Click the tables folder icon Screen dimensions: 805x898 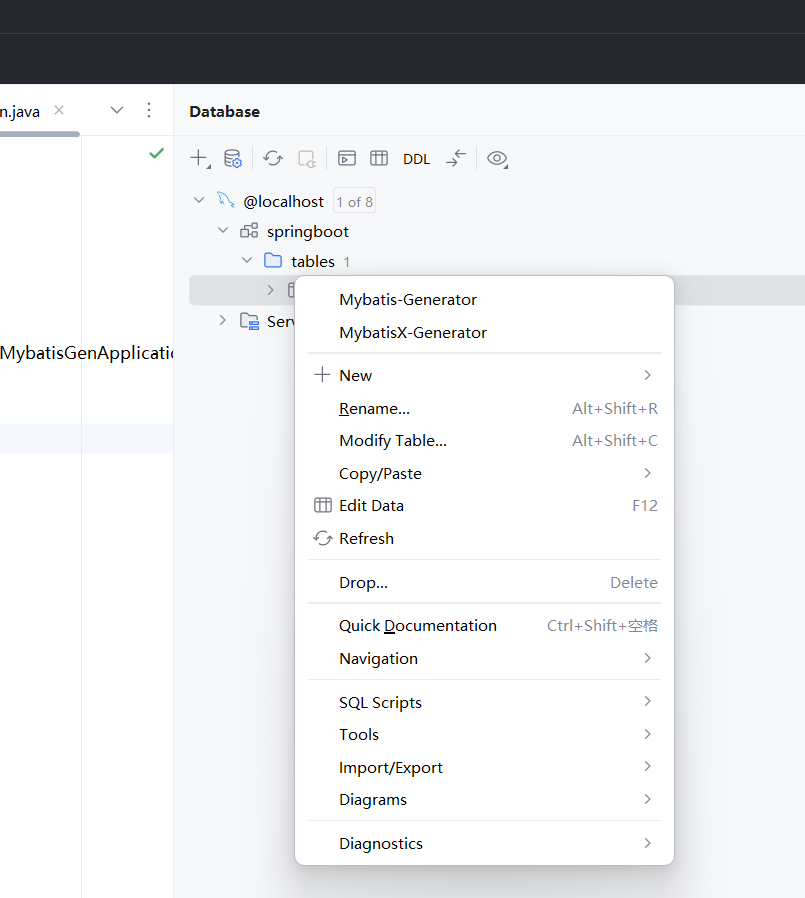click(x=273, y=261)
